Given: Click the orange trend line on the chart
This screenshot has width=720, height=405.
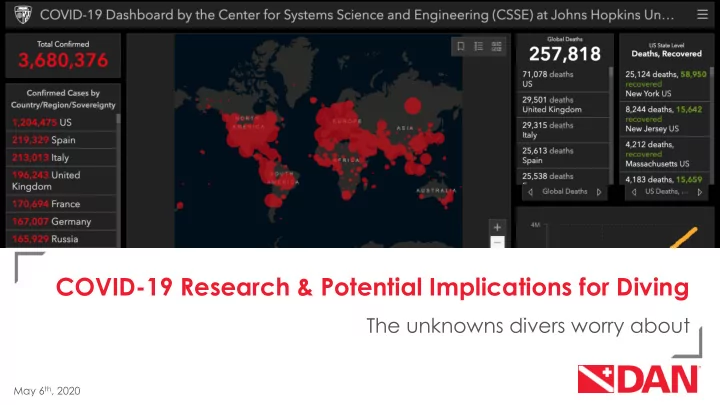Looking at the screenshot, I should [684, 237].
